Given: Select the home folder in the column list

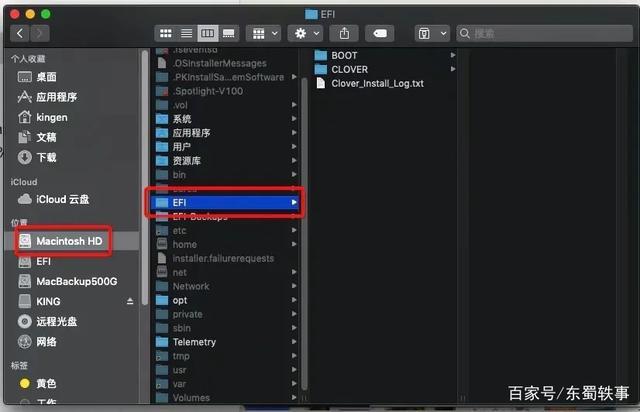Looking at the screenshot, I should 184,244.
